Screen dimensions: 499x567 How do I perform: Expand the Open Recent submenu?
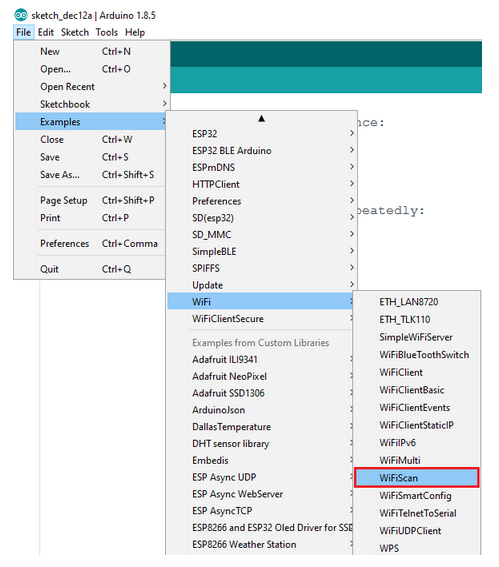(x=90, y=87)
